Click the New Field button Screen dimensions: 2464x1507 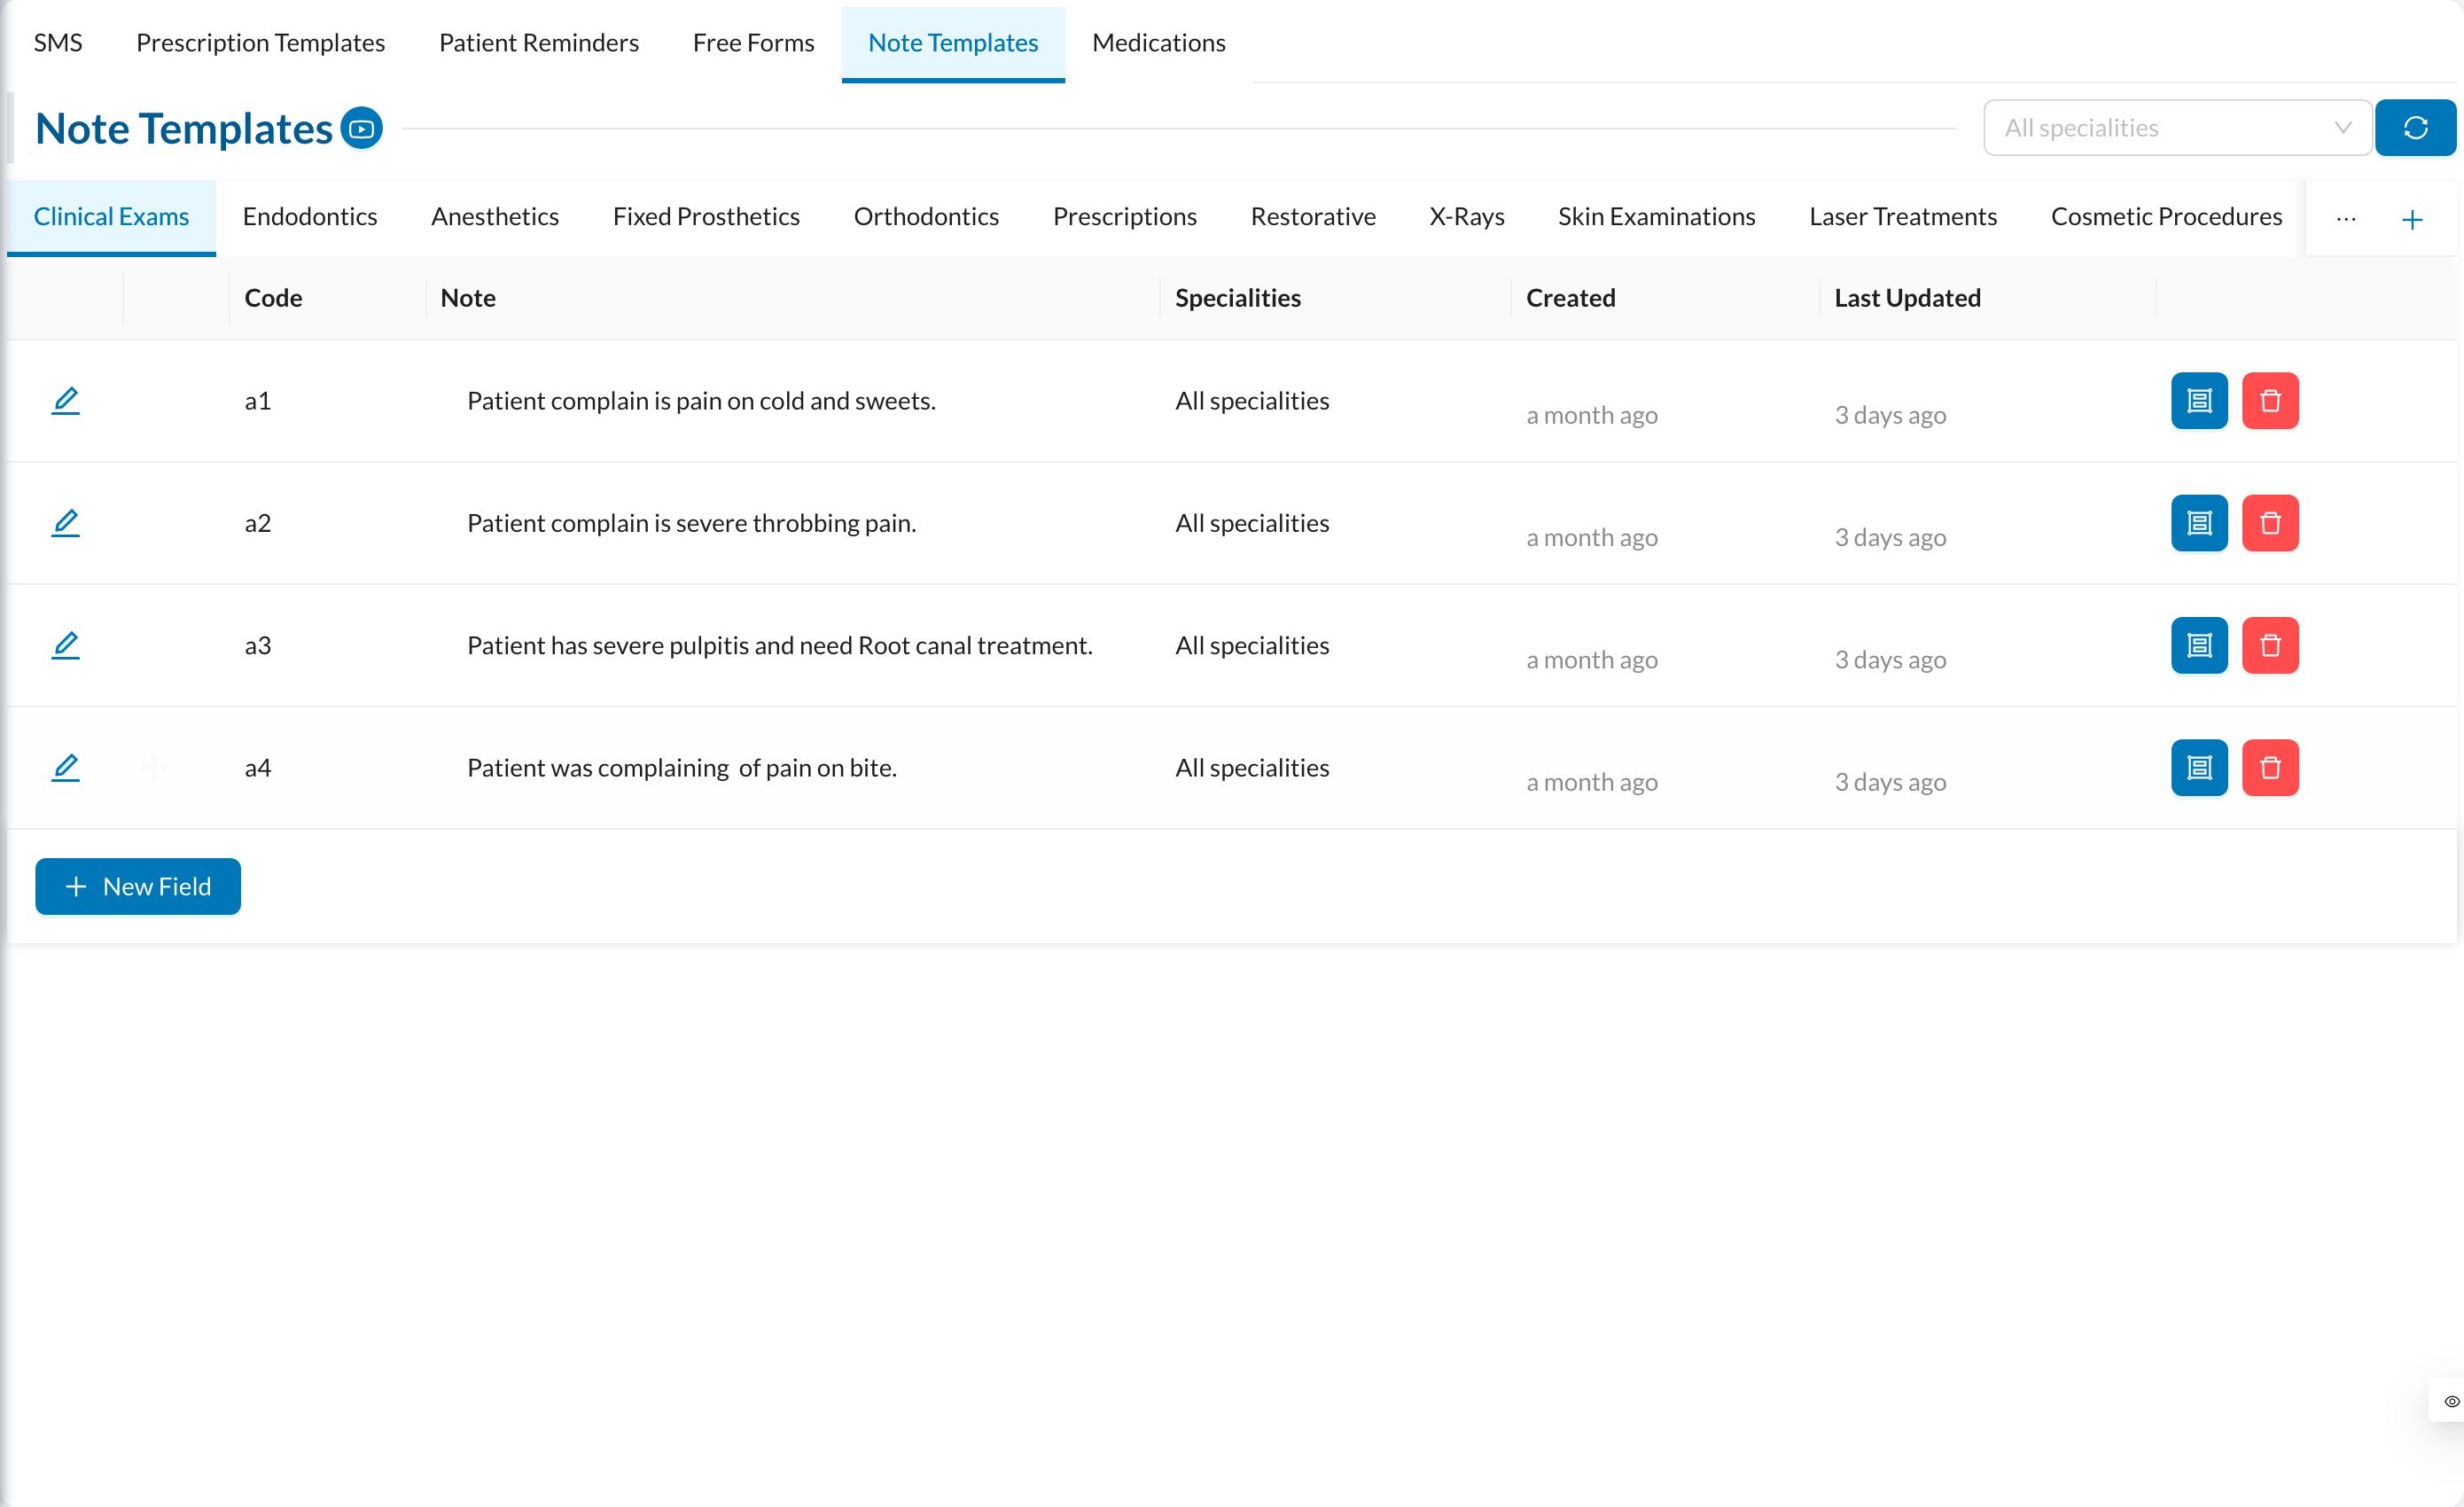tap(138, 886)
